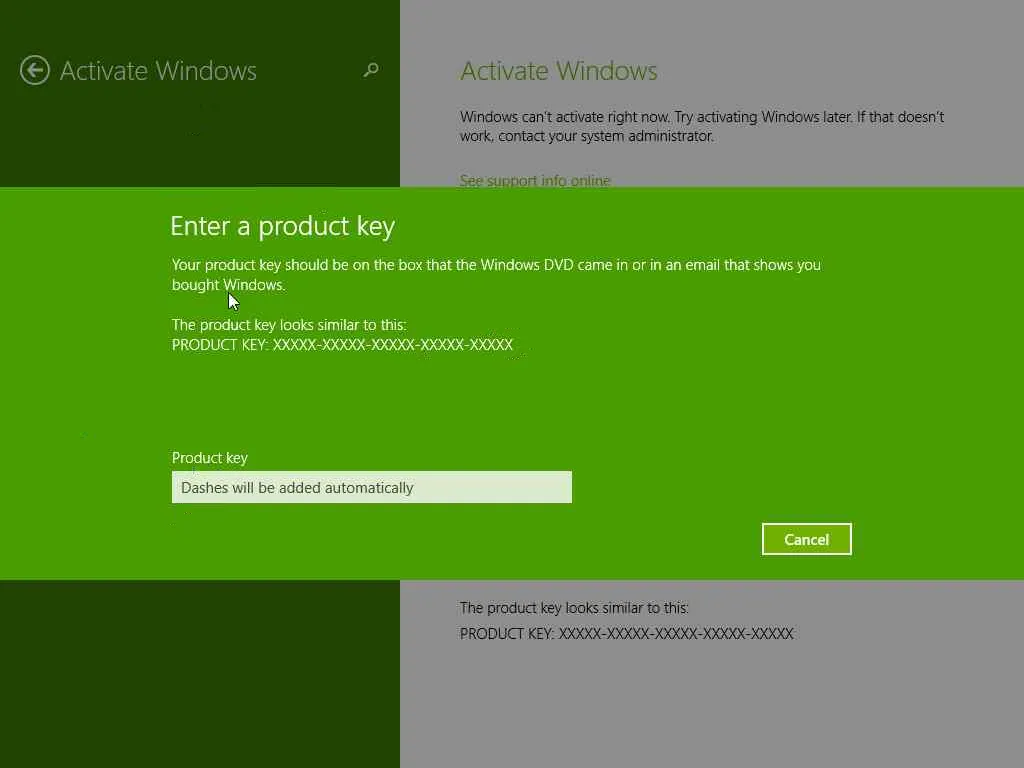Cancel the product key dialog

pos(807,539)
